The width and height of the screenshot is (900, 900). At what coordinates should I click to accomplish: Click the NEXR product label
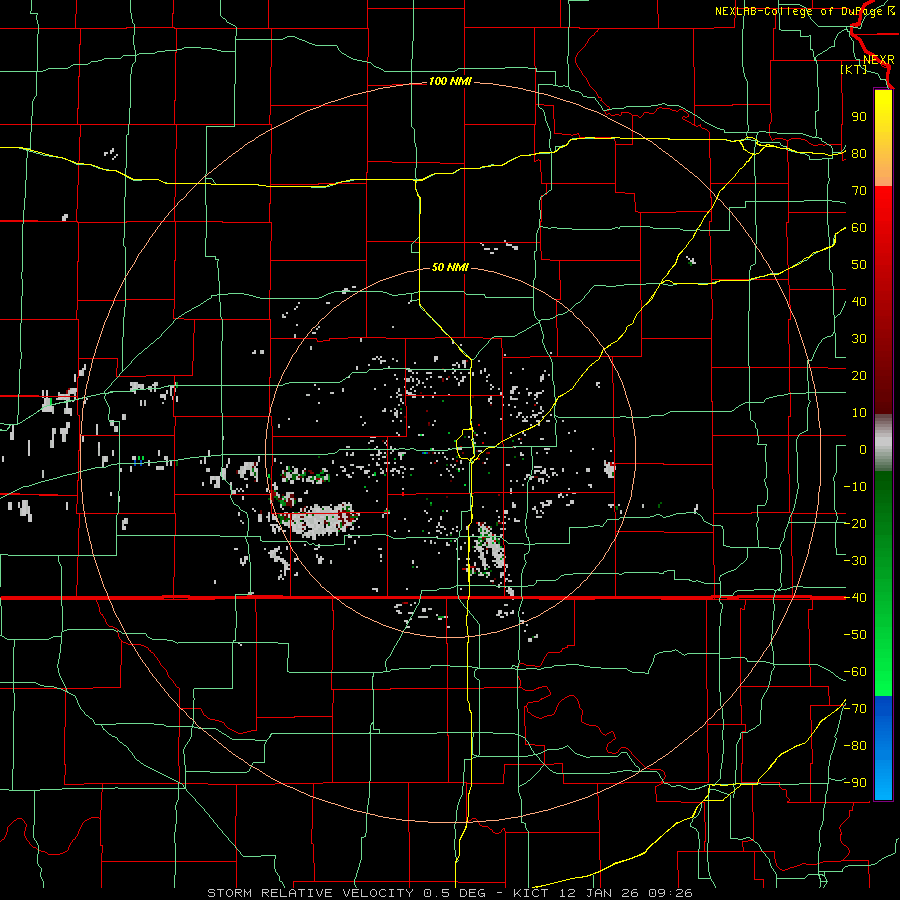(x=878, y=60)
